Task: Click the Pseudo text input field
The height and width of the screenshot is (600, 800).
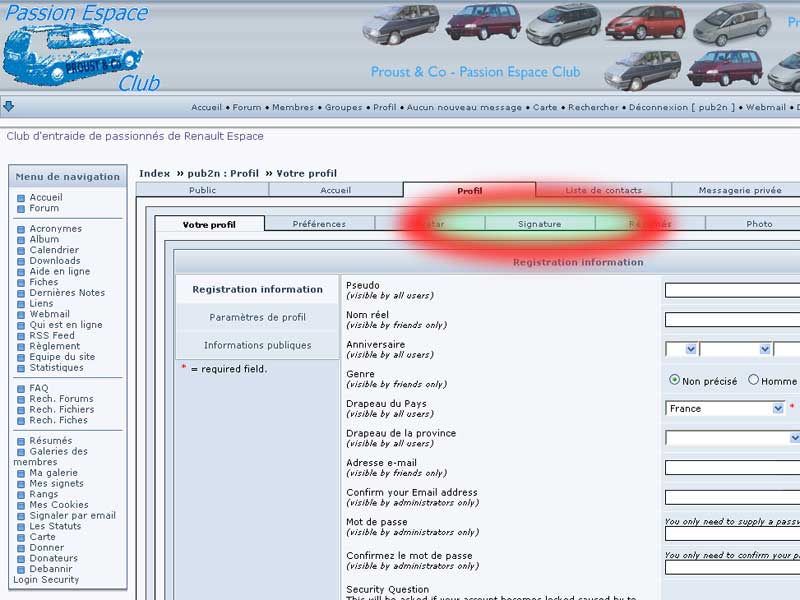Action: (x=732, y=290)
